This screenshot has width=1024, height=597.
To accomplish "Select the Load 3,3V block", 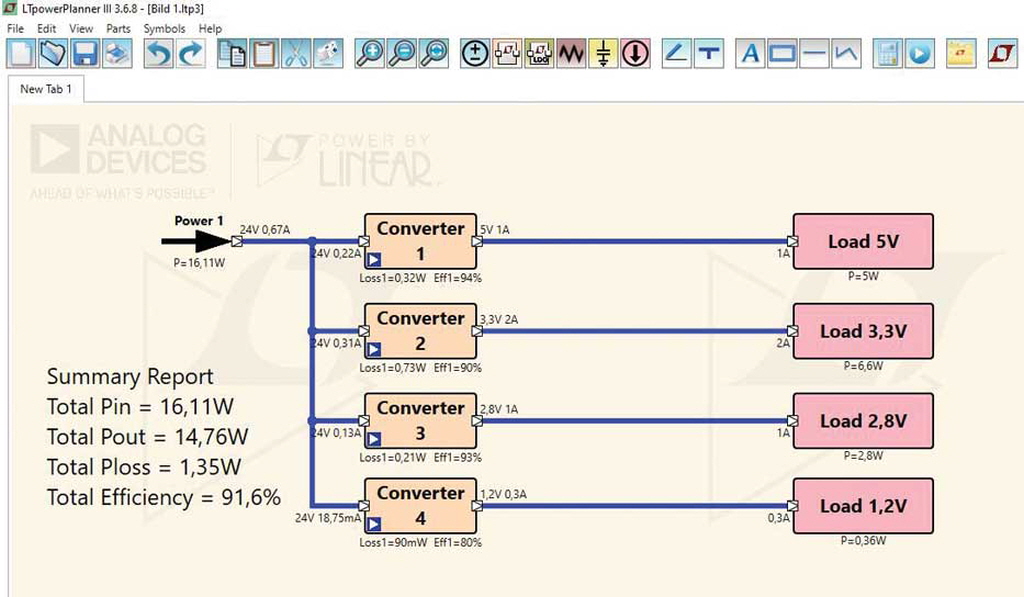I will (x=862, y=332).
